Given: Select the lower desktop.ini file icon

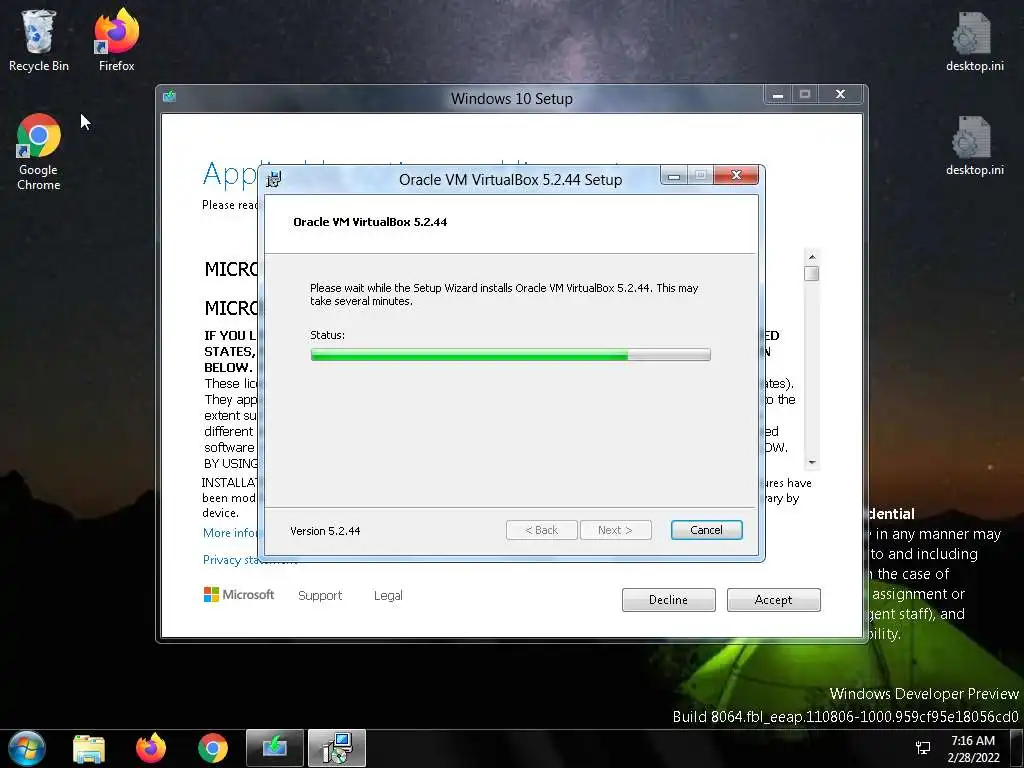Looking at the screenshot, I should pyautogui.click(x=974, y=145).
